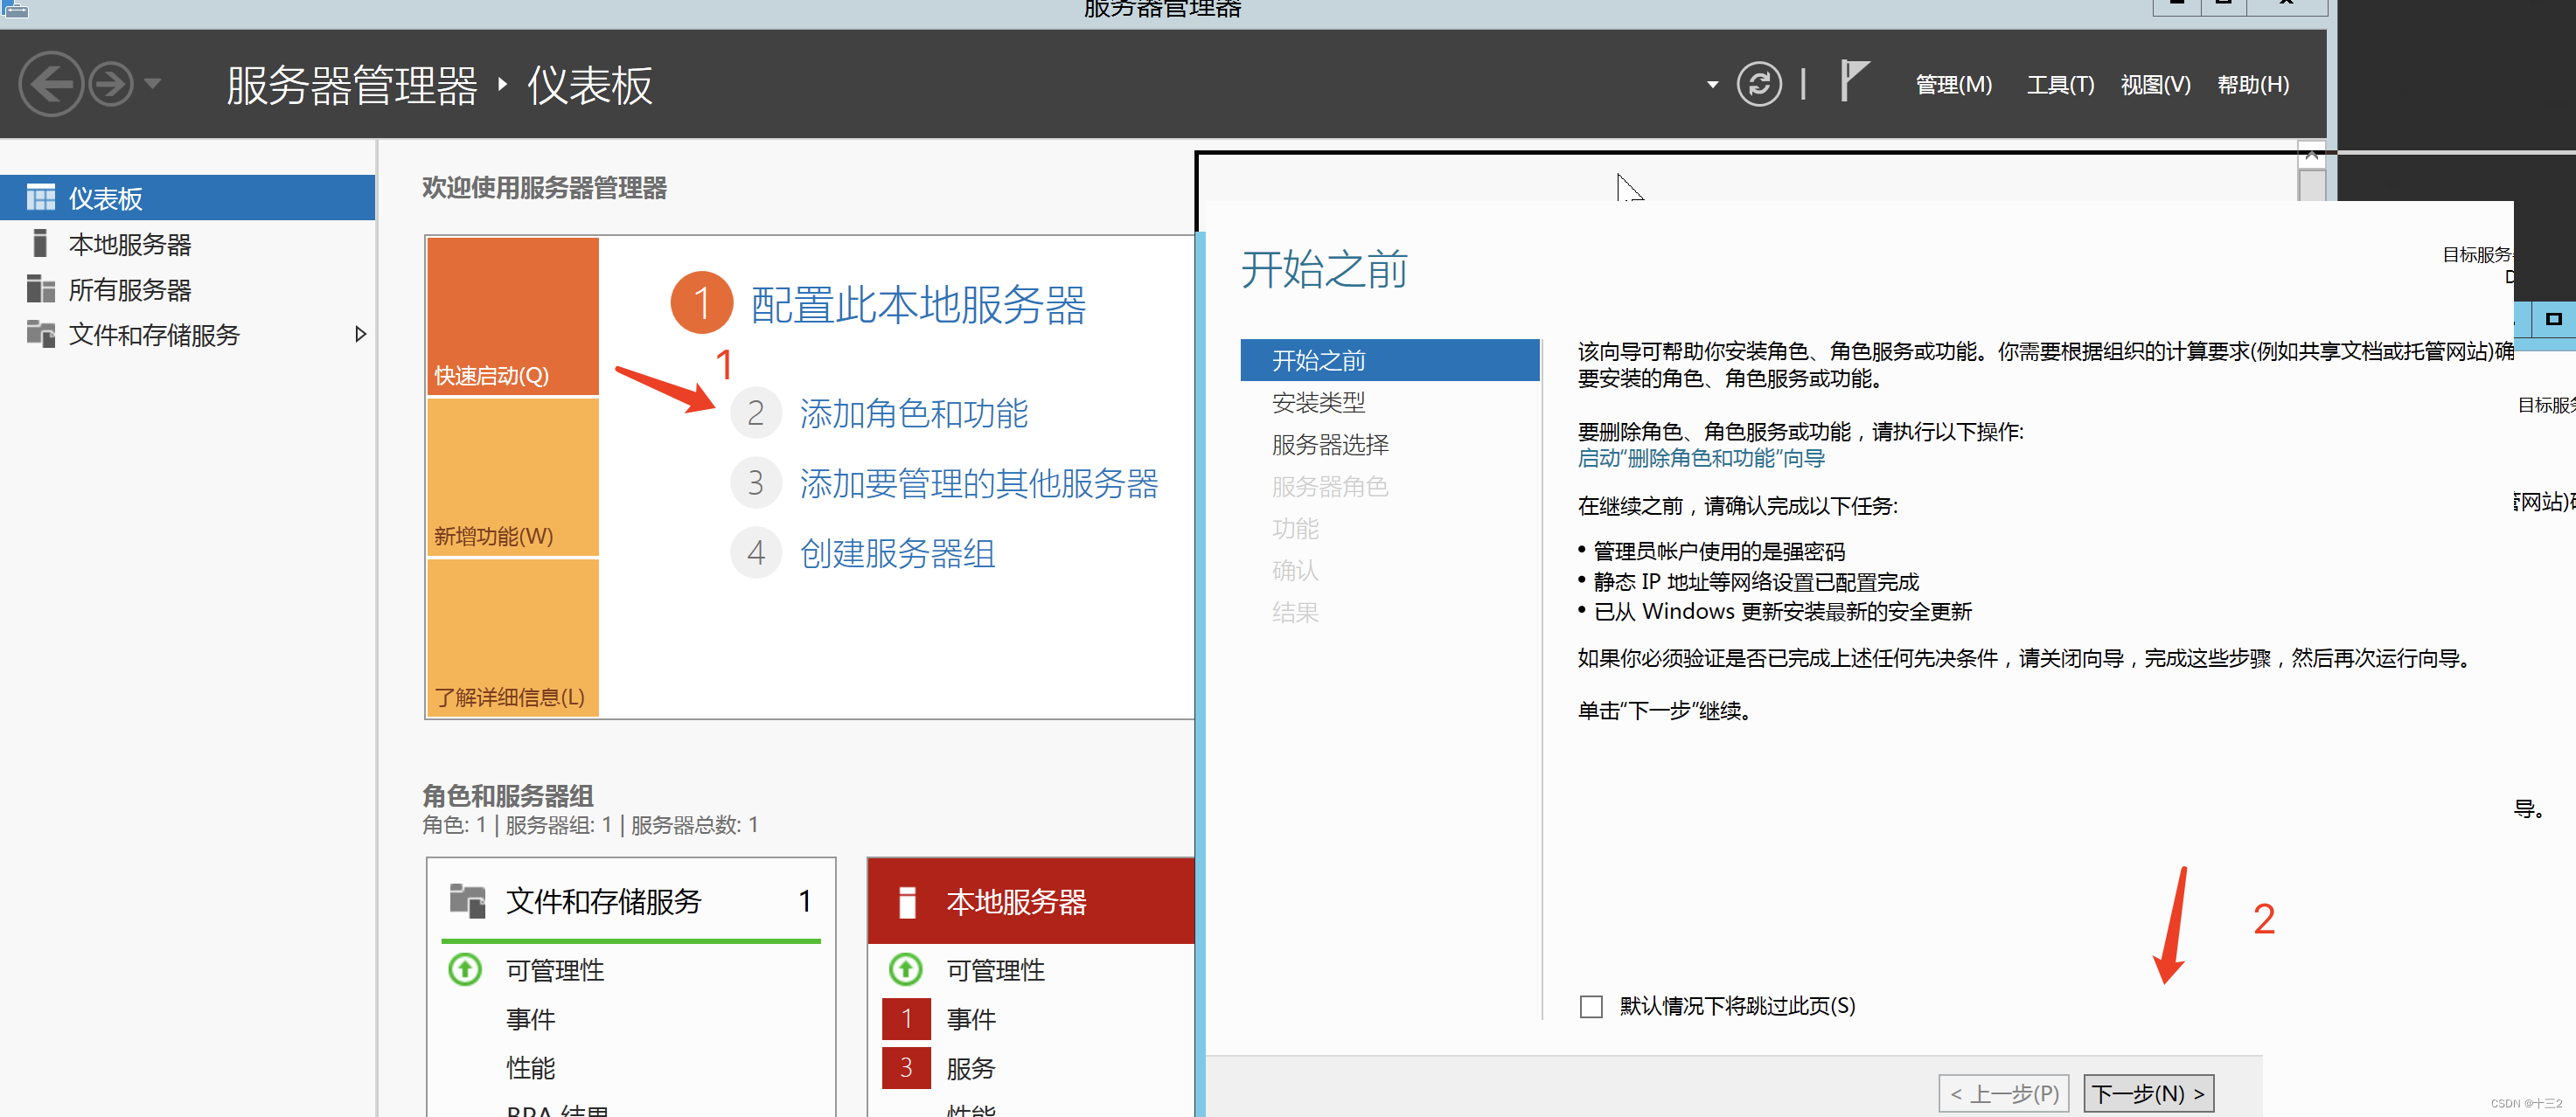Expand 文件和存储服务 sidebar arrow
This screenshot has width=2576, height=1117.
point(360,335)
